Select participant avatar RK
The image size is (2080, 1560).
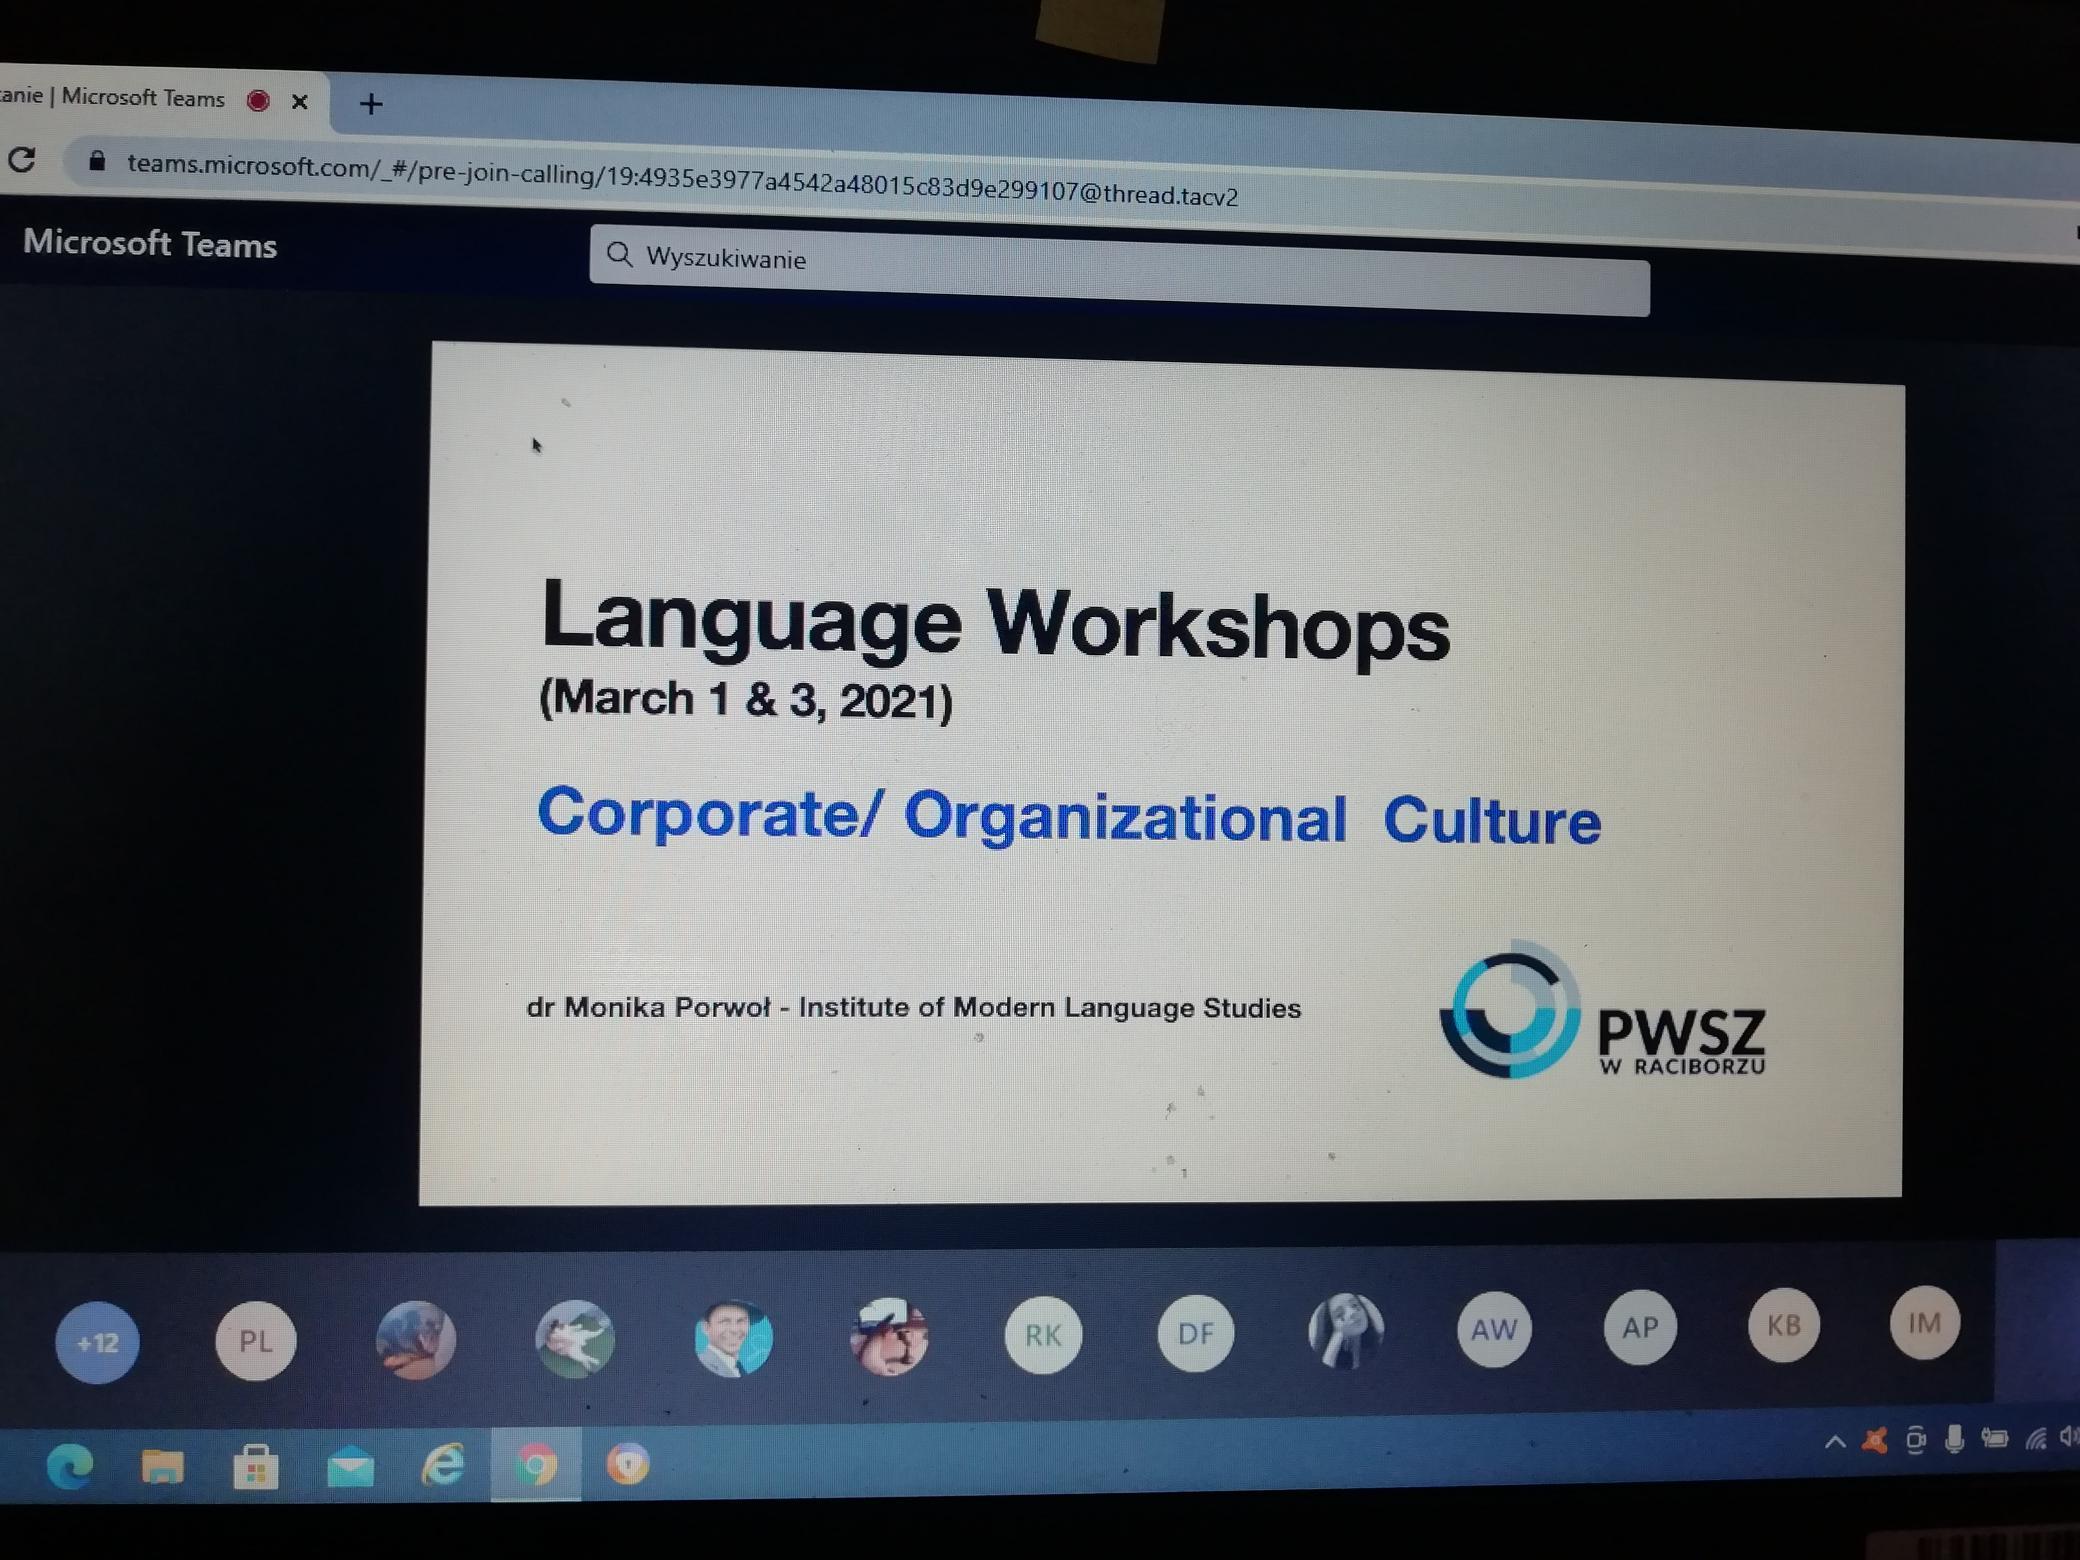click(x=1043, y=1335)
